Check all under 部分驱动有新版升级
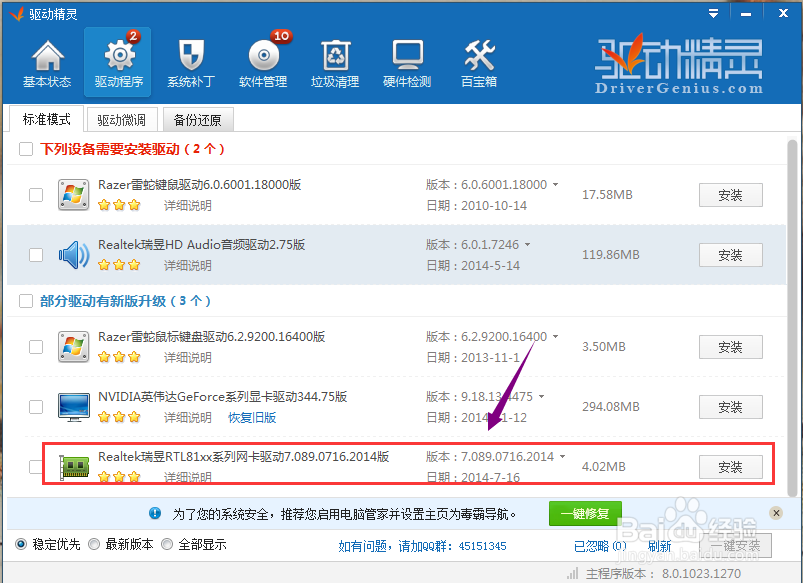 [26, 301]
